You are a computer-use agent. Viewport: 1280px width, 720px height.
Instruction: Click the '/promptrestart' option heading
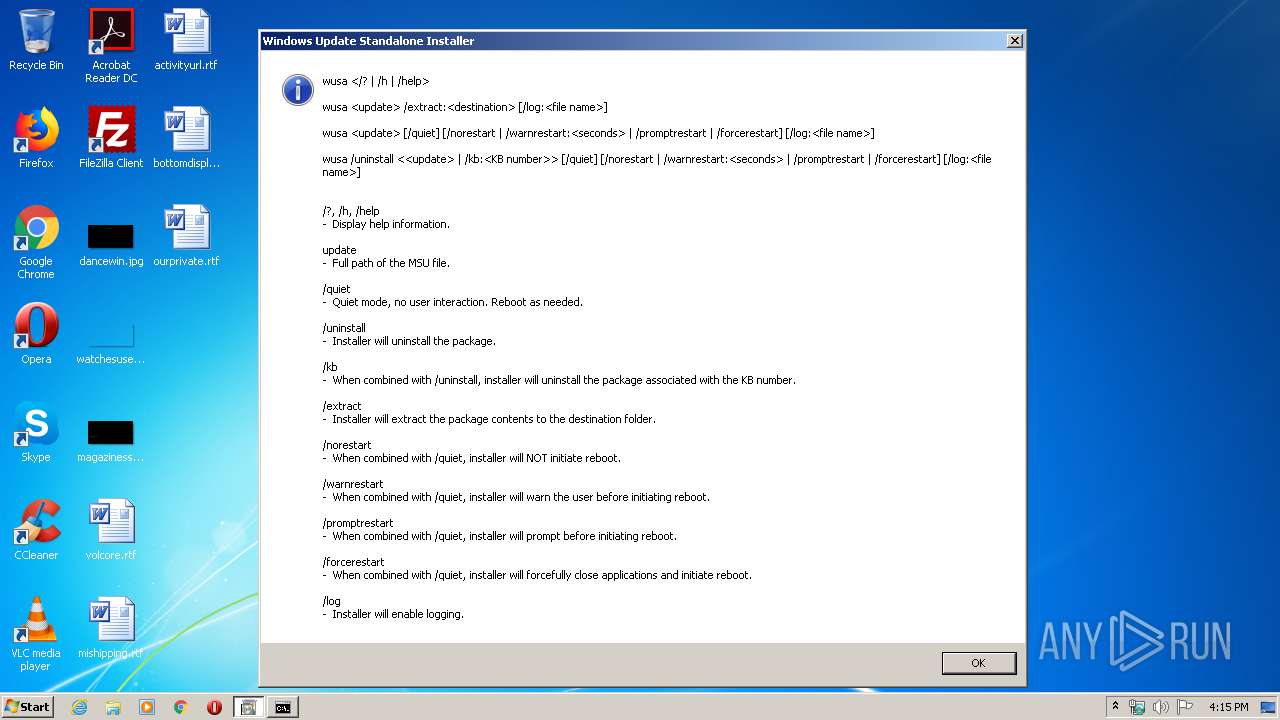(358, 523)
